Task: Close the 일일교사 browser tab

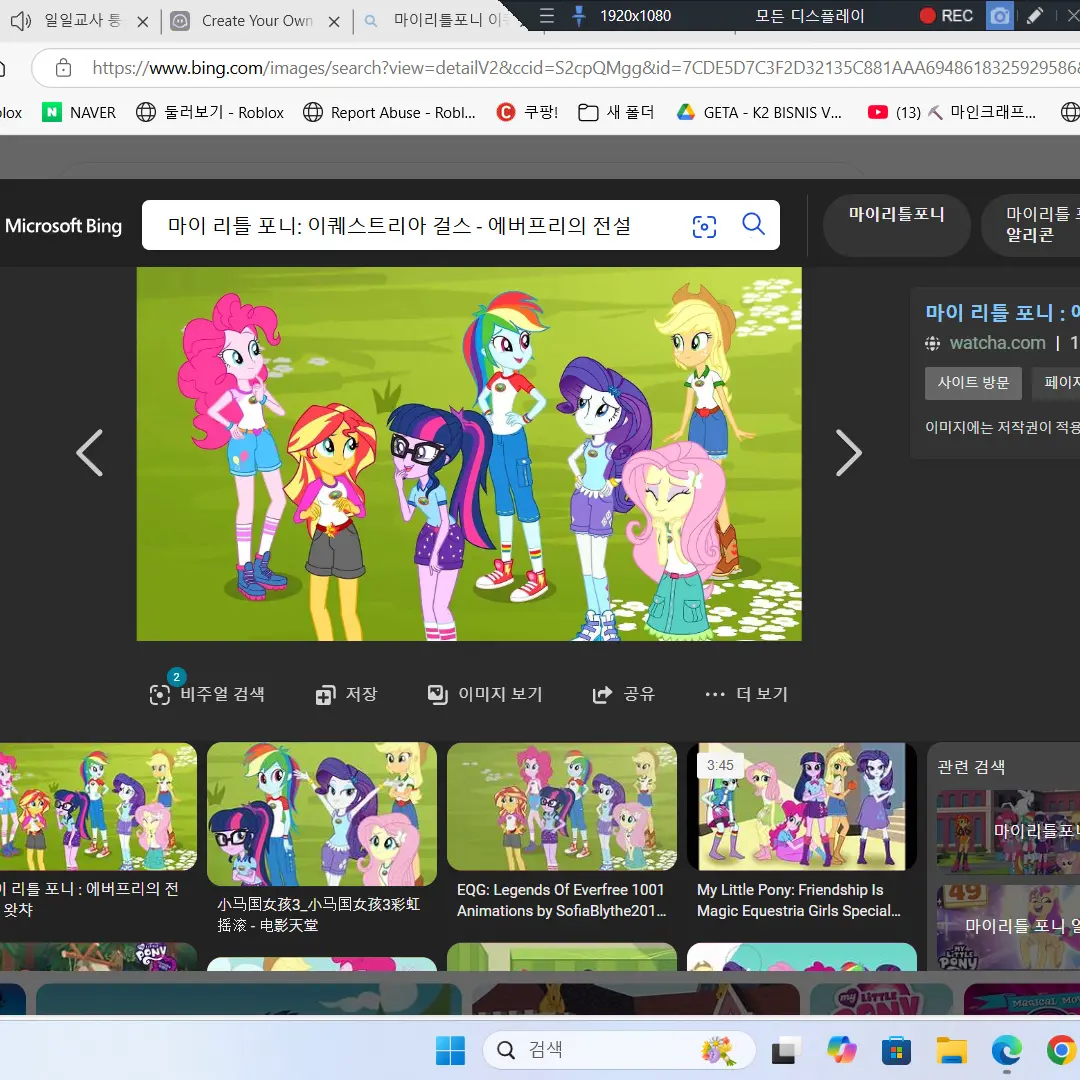Action: coord(143,21)
